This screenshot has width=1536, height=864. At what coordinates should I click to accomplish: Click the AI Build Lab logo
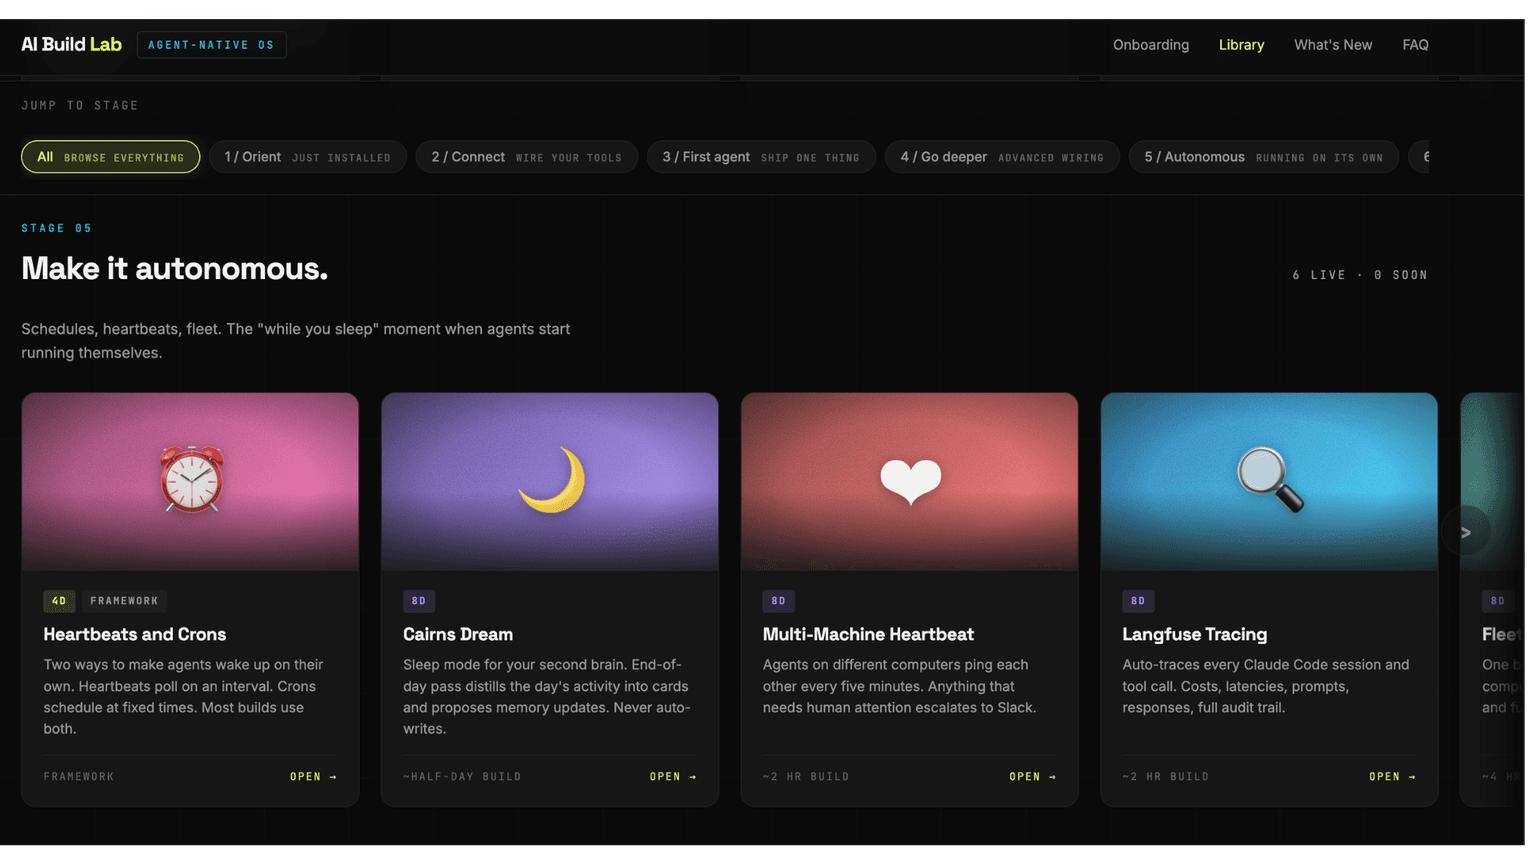(71, 45)
